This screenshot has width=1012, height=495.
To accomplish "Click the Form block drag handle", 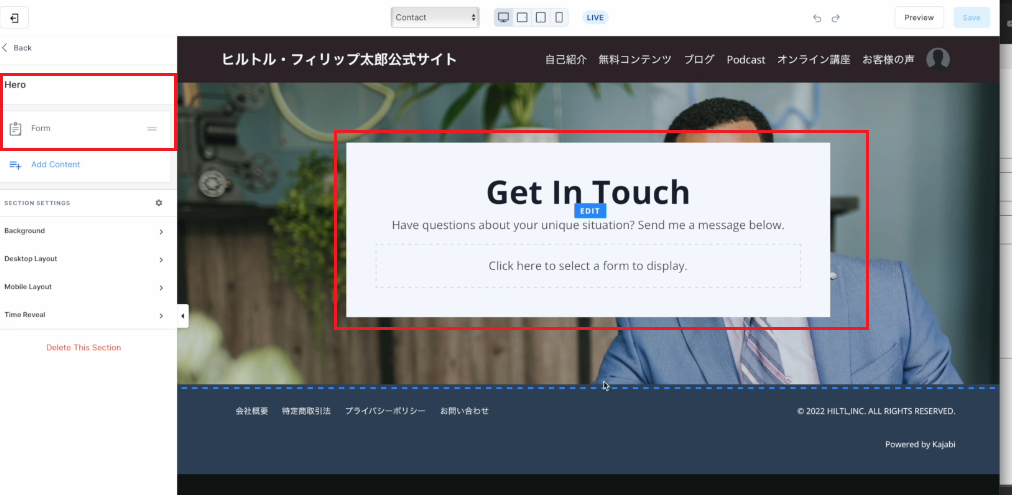I will (x=152, y=129).
